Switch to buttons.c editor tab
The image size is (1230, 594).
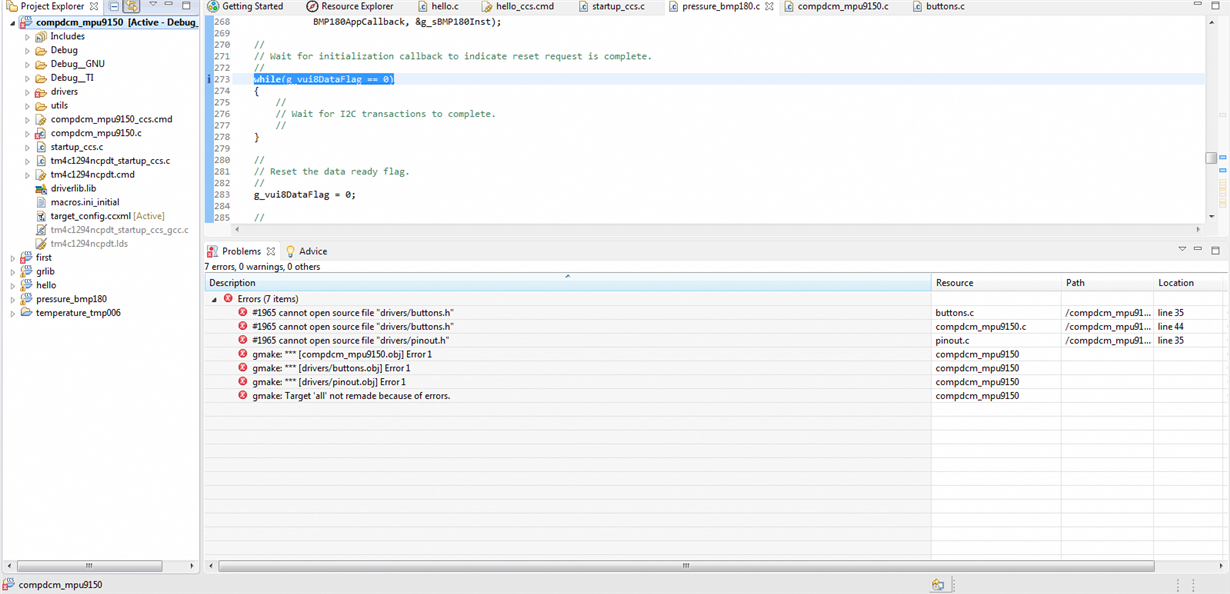point(938,6)
